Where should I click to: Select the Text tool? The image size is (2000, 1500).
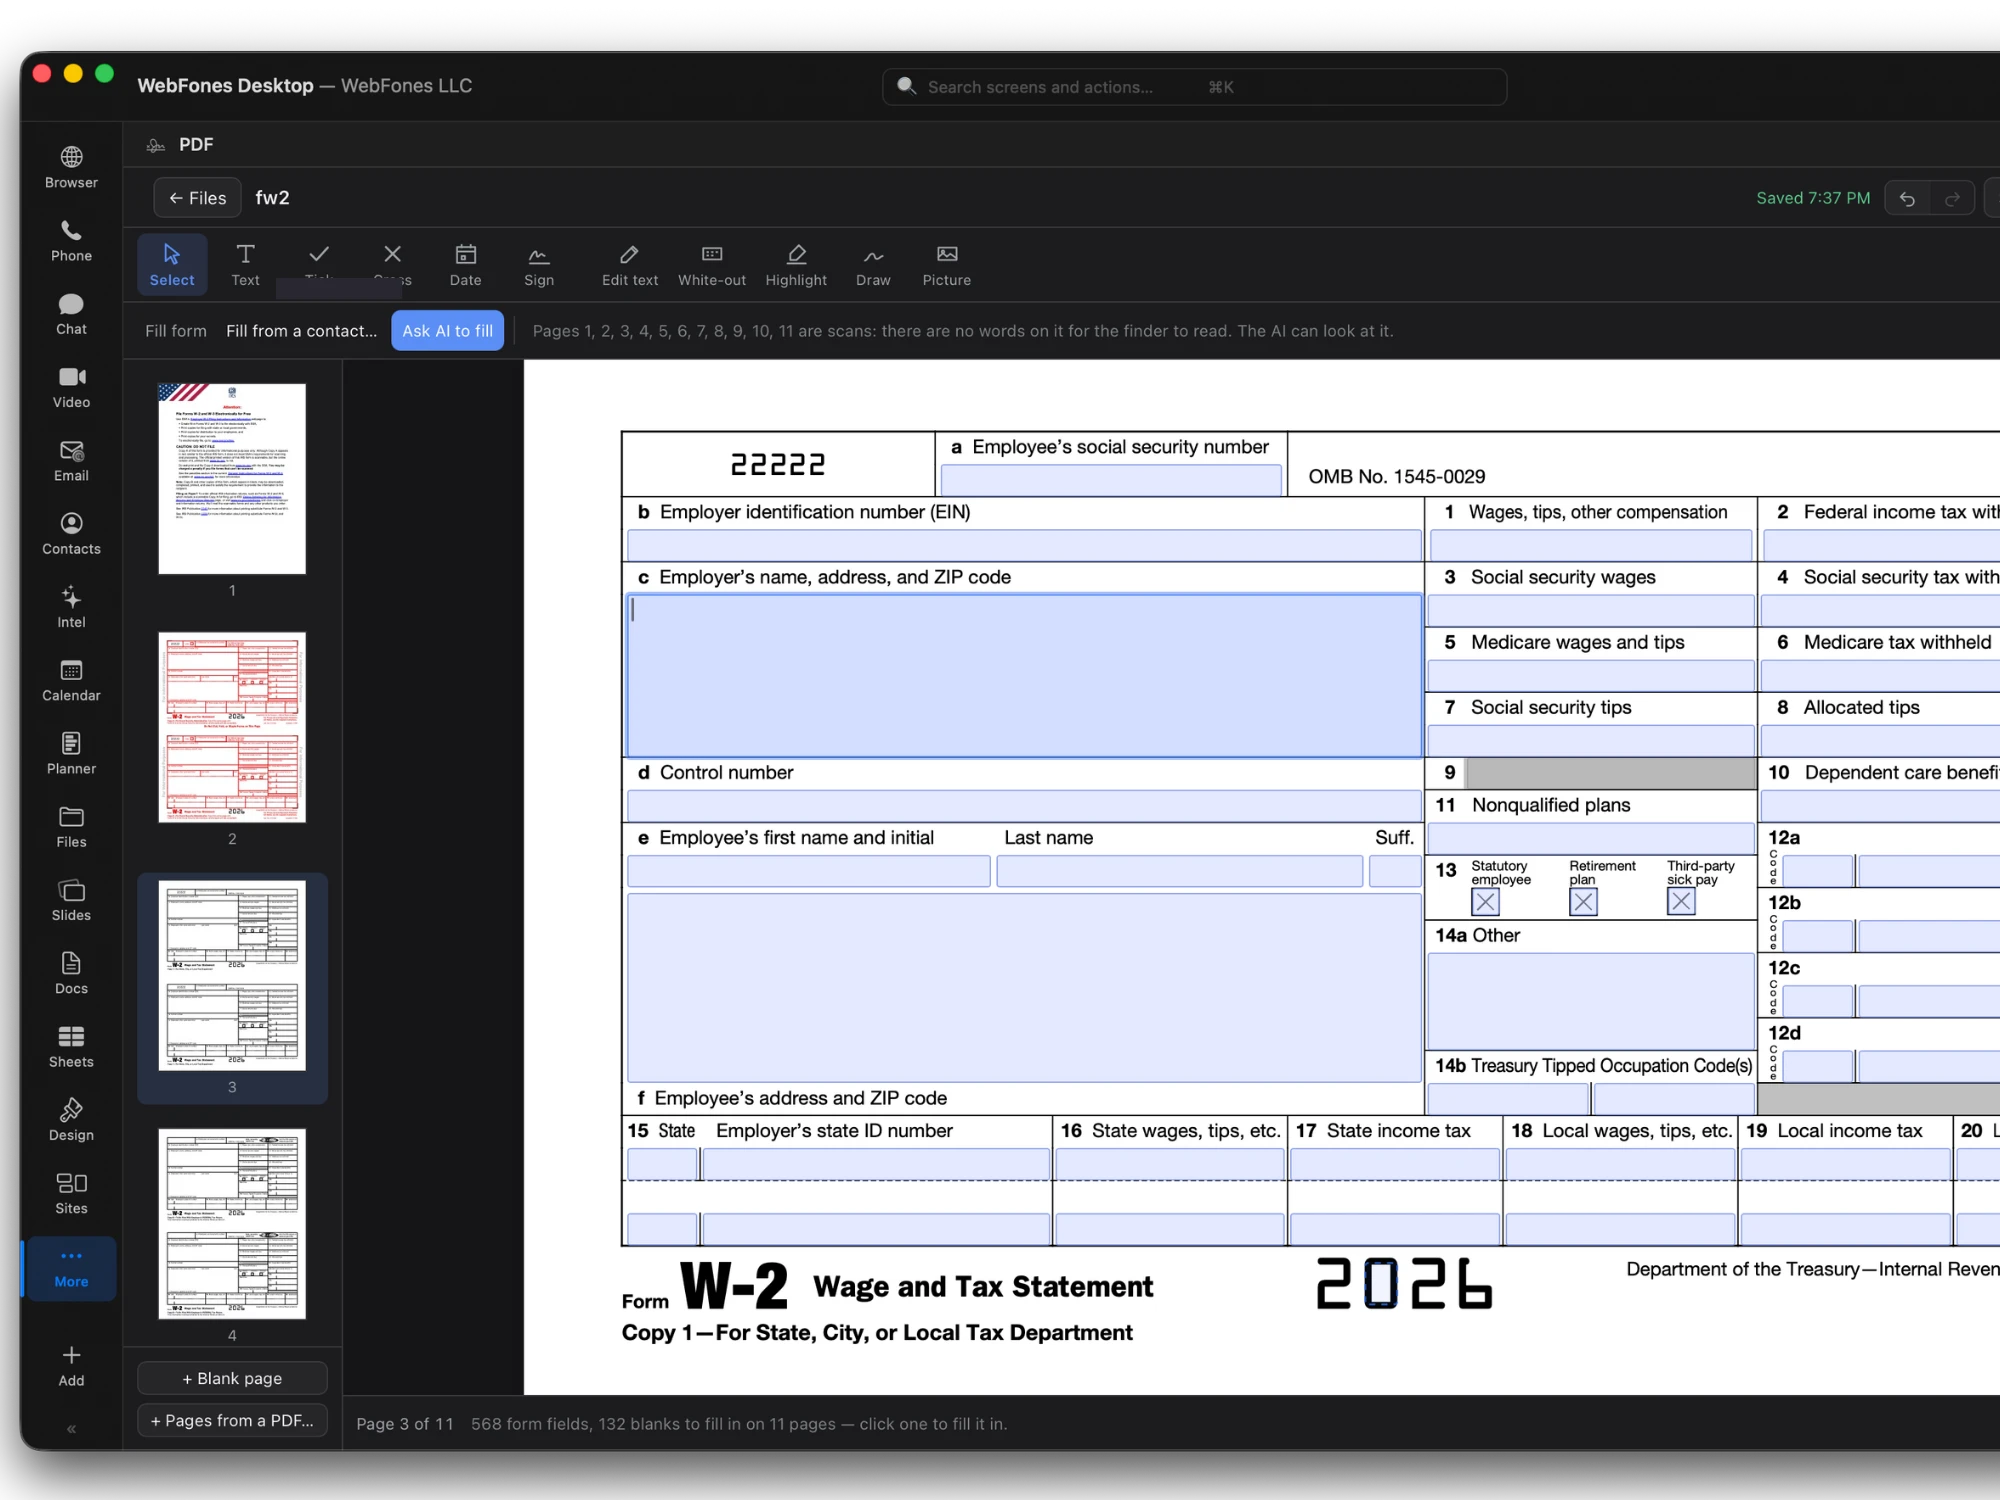pos(245,265)
